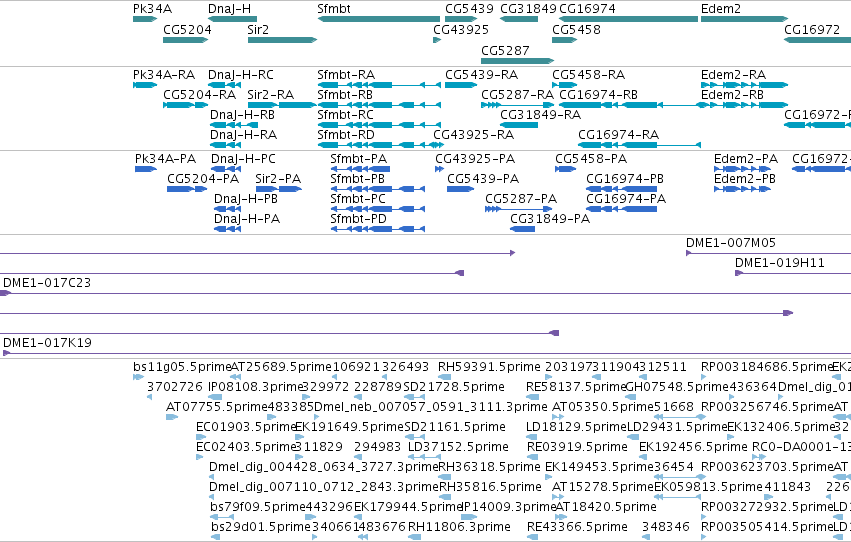Viewport: 851px width, 542px height.
Task: Click the Edem2-PB protein label
Action: (745, 179)
